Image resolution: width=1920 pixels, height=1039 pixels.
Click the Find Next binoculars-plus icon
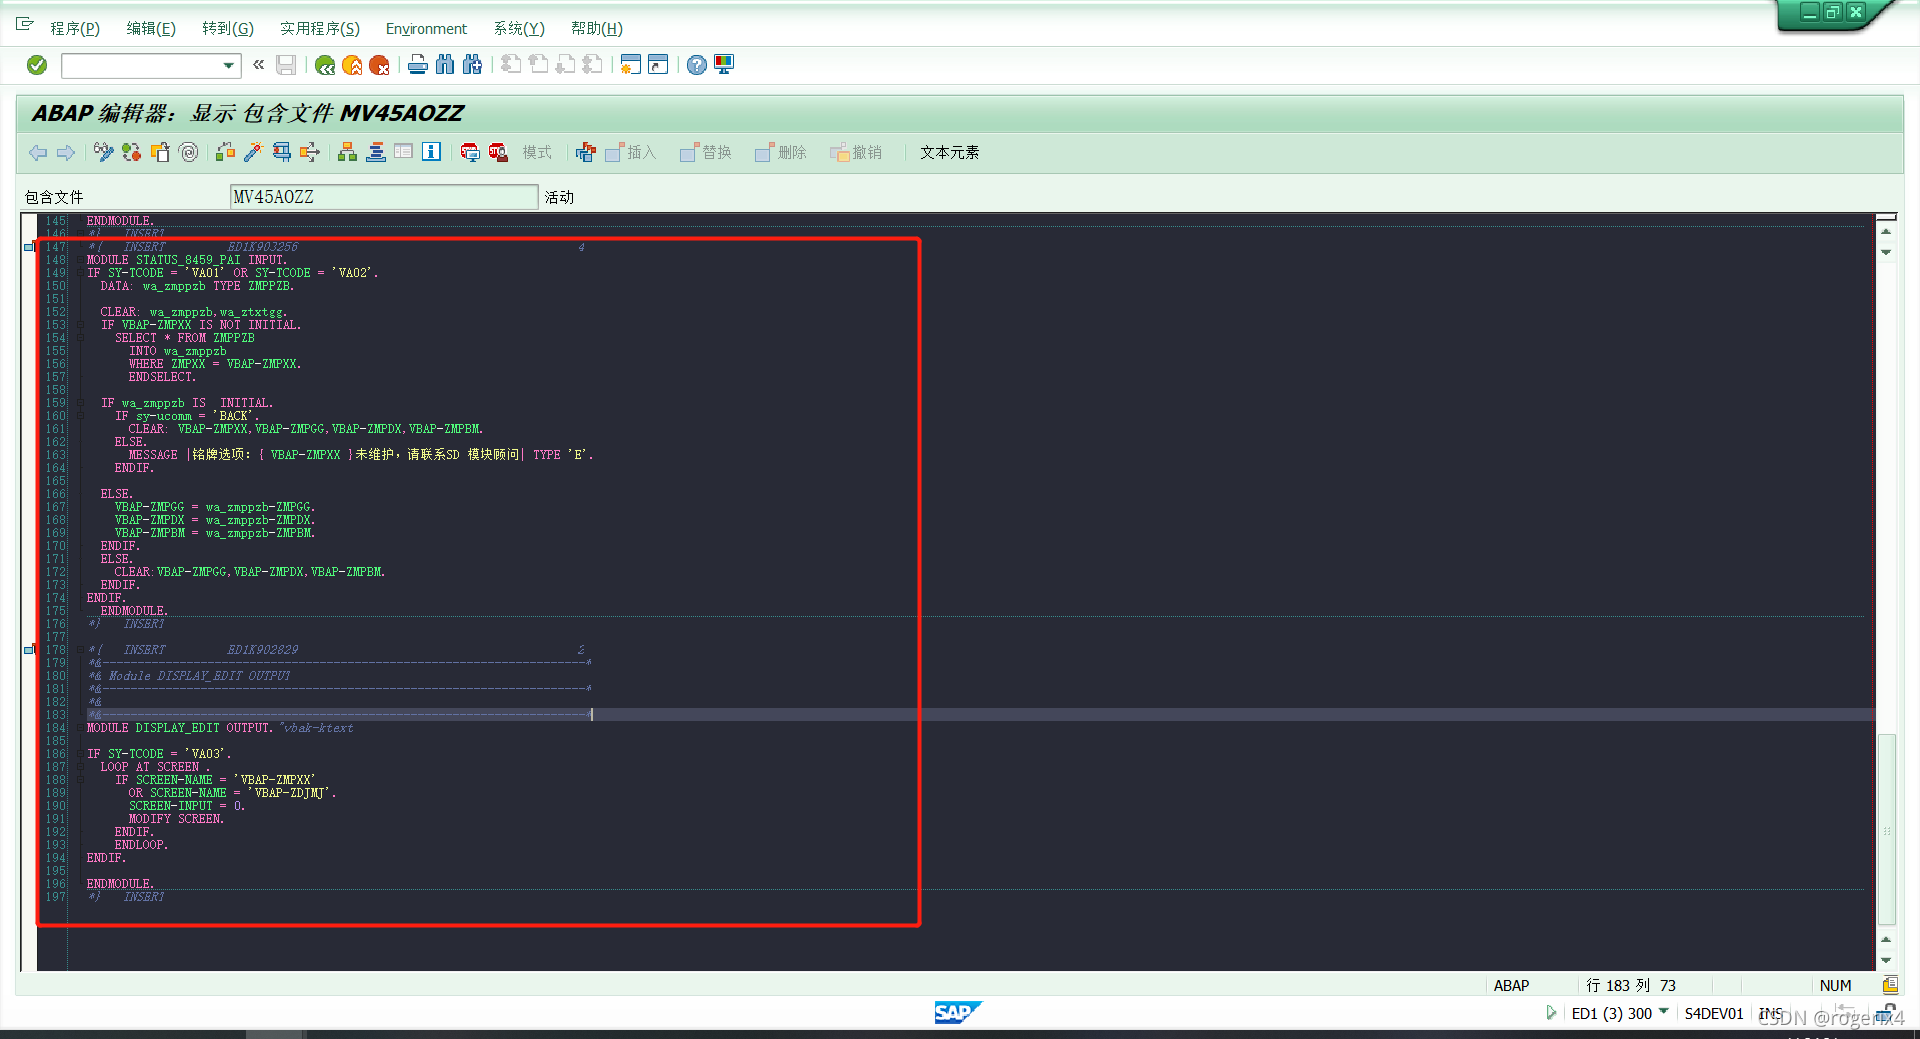click(x=472, y=65)
